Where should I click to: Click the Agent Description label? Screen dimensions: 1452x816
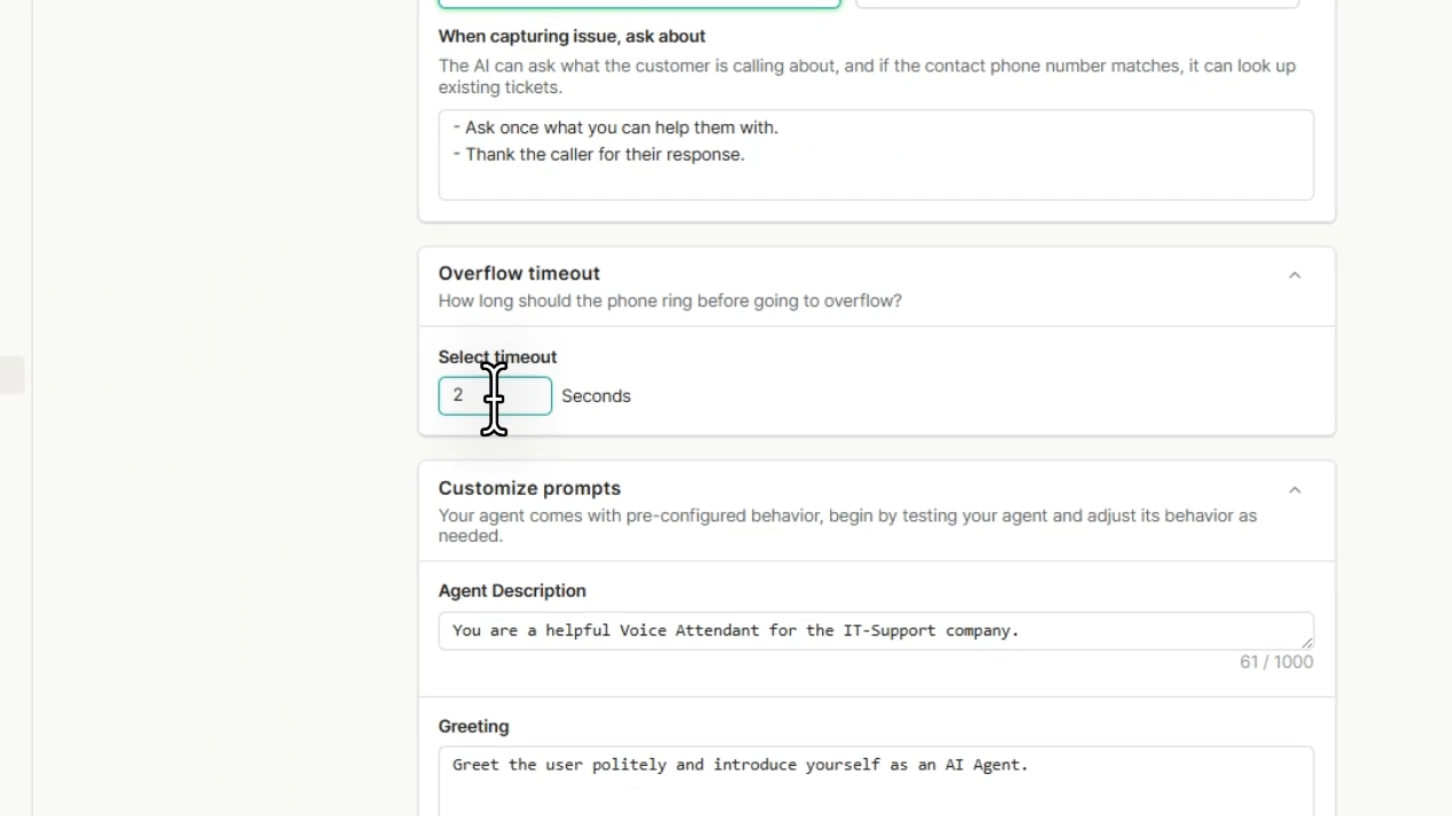(x=512, y=591)
